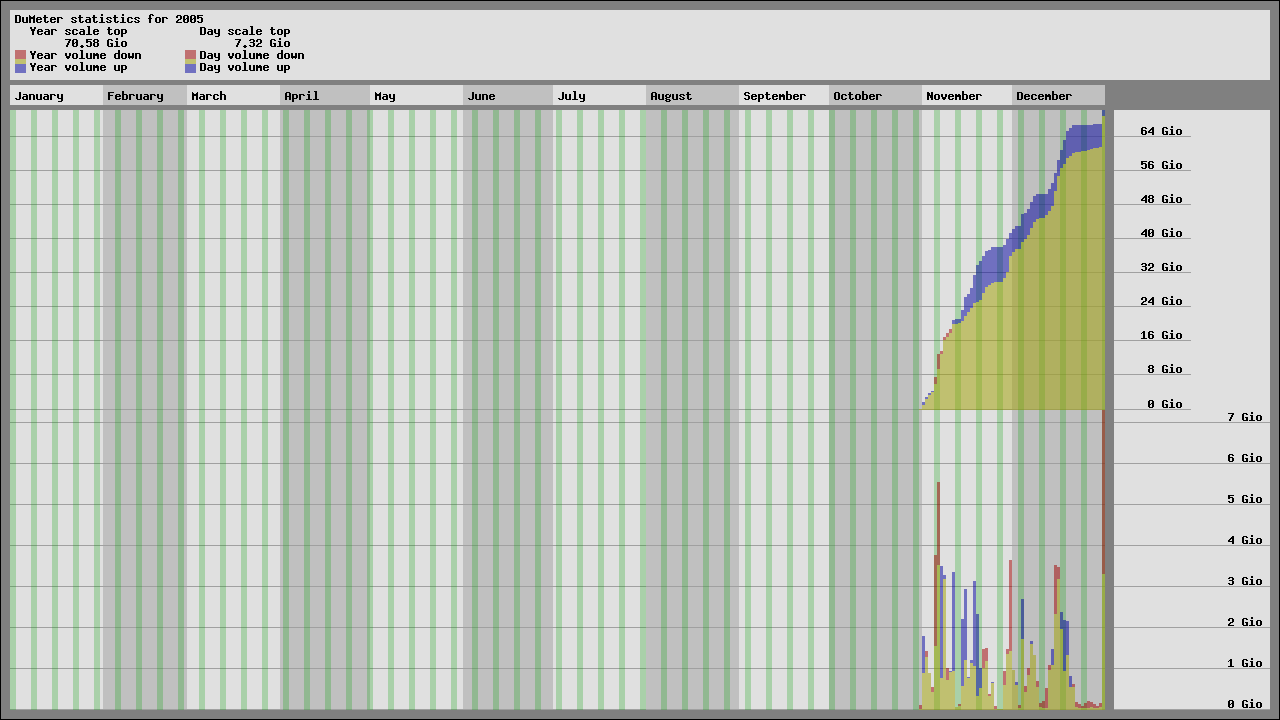Click the '2 Gio' day axis label

1245,622
